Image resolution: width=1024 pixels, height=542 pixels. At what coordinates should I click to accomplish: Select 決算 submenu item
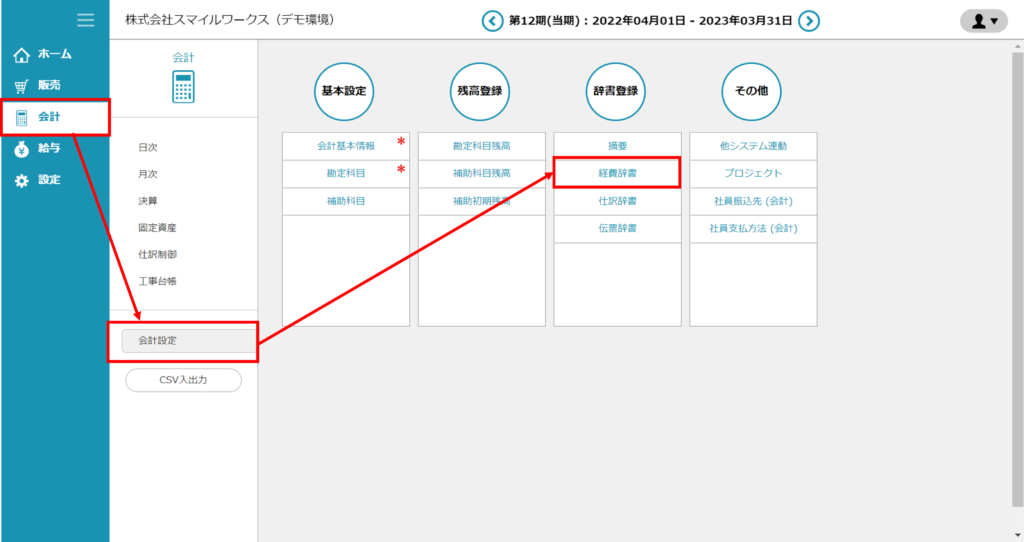pos(148,201)
